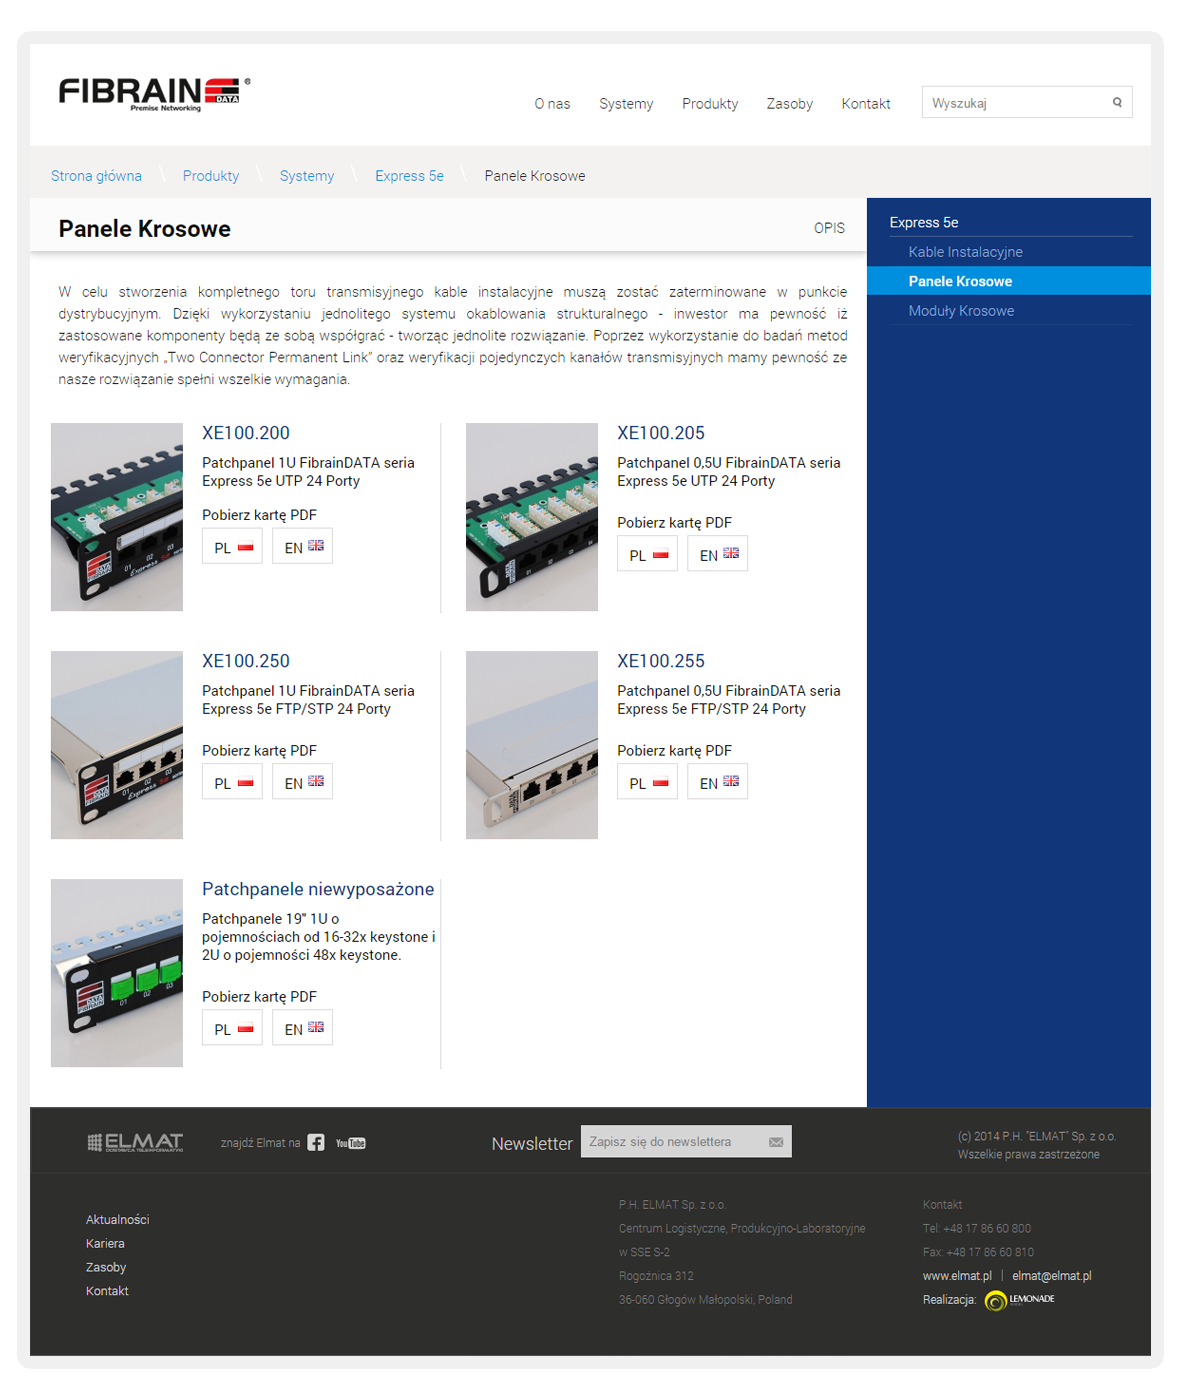
Task: Open Elmat's YouTube channel icon
Action: pos(351,1143)
